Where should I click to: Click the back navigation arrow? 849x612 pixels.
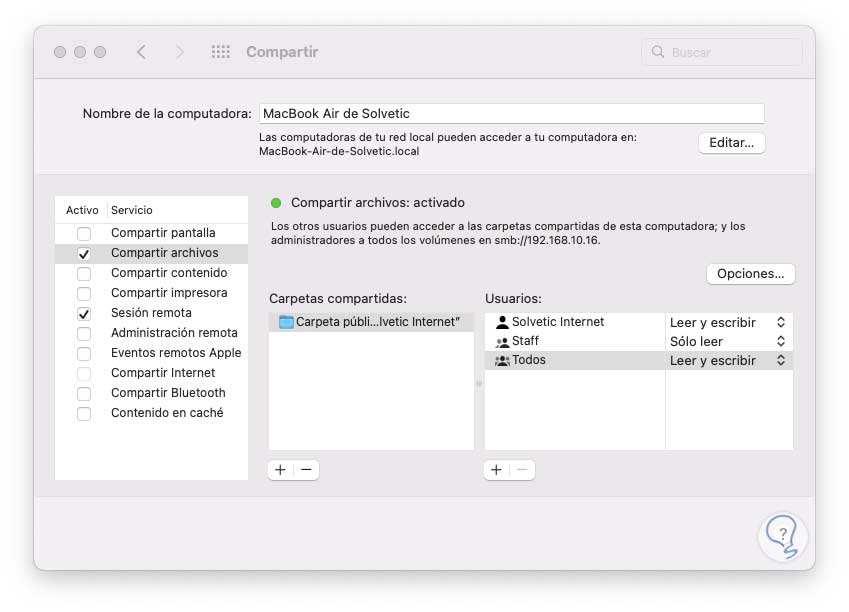coord(141,52)
